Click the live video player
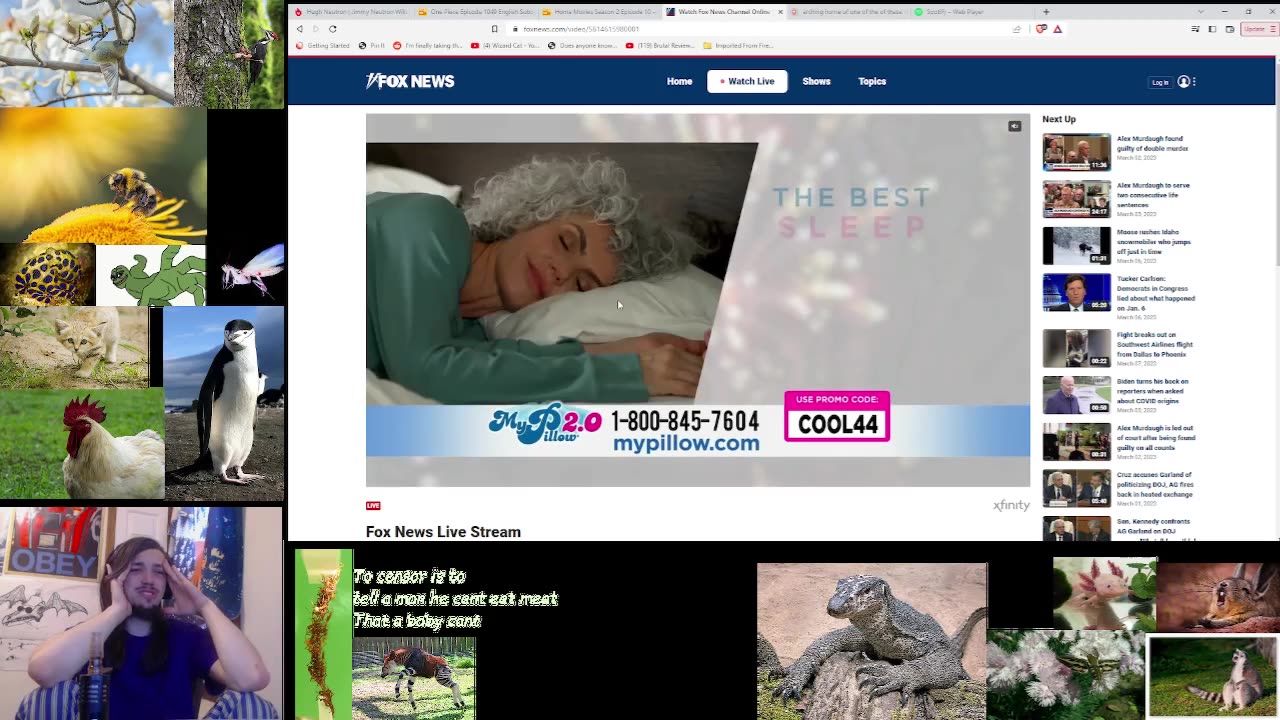 pyautogui.click(x=698, y=300)
